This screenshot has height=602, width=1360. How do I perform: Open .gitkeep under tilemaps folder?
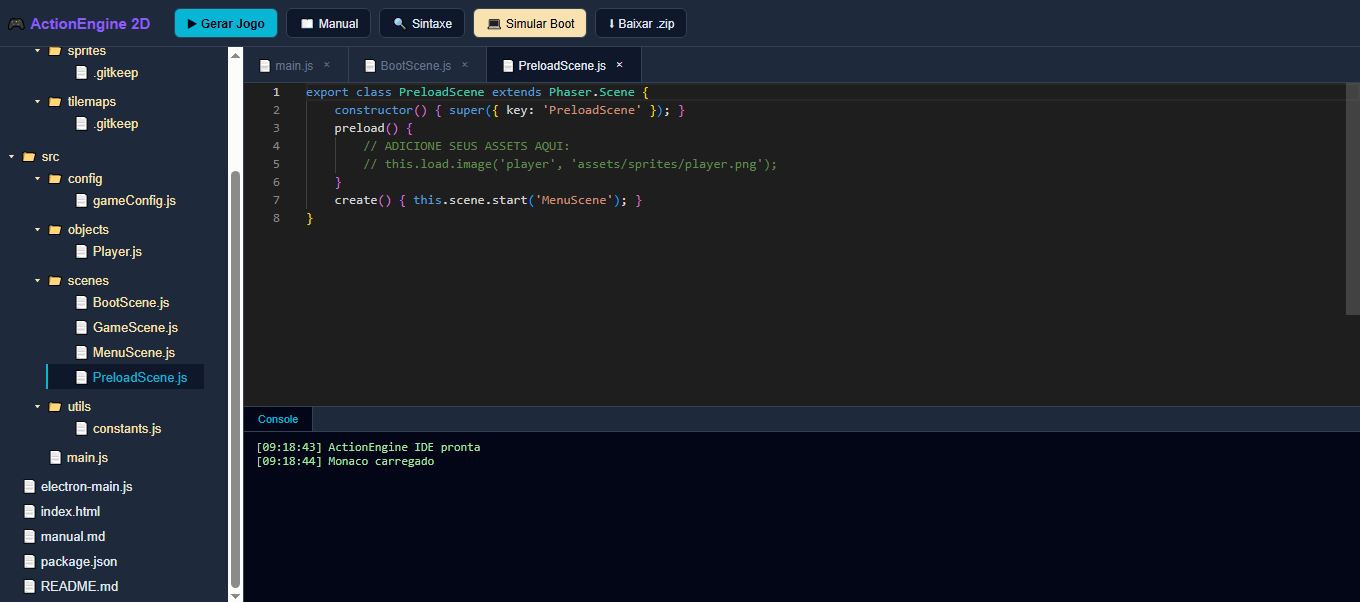click(115, 123)
